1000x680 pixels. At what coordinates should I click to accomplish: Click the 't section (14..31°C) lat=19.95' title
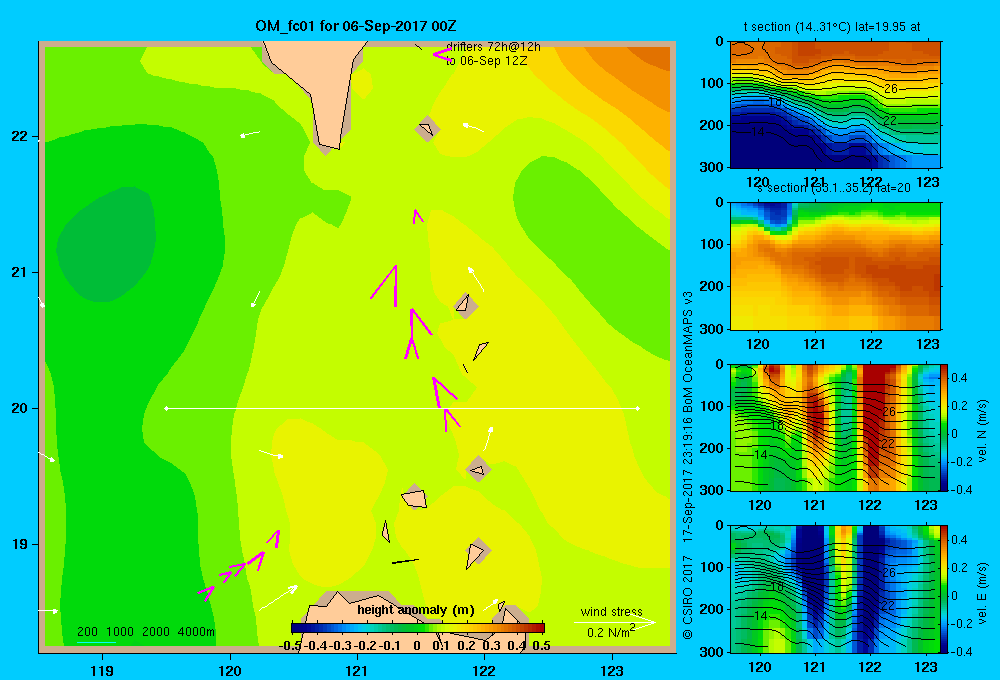[832, 27]
